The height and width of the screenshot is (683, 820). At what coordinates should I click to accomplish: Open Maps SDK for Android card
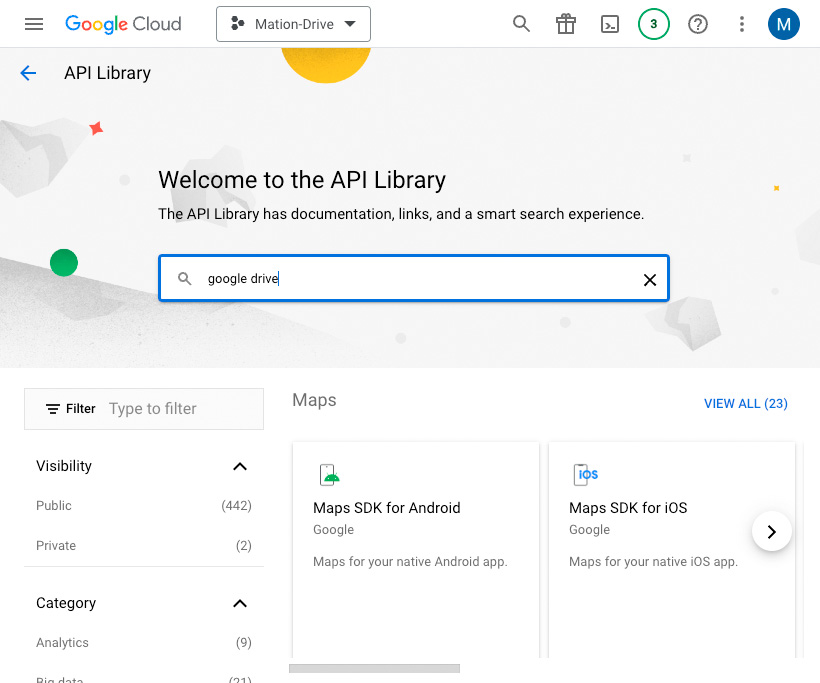(x=416, y=550)
